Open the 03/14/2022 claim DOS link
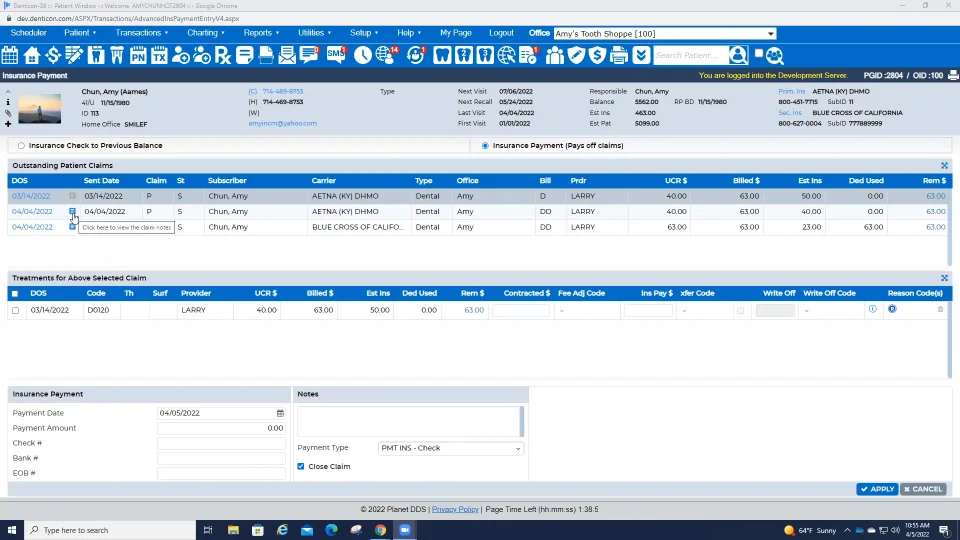This screenshot has height=540, width=960. coord(31,196)
